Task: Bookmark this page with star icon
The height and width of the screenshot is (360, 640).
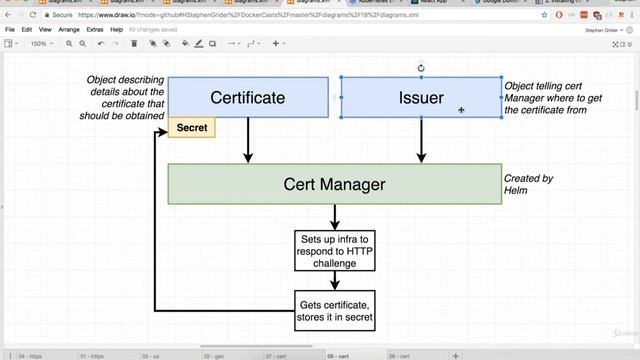Action: click(x=544, y=15)
